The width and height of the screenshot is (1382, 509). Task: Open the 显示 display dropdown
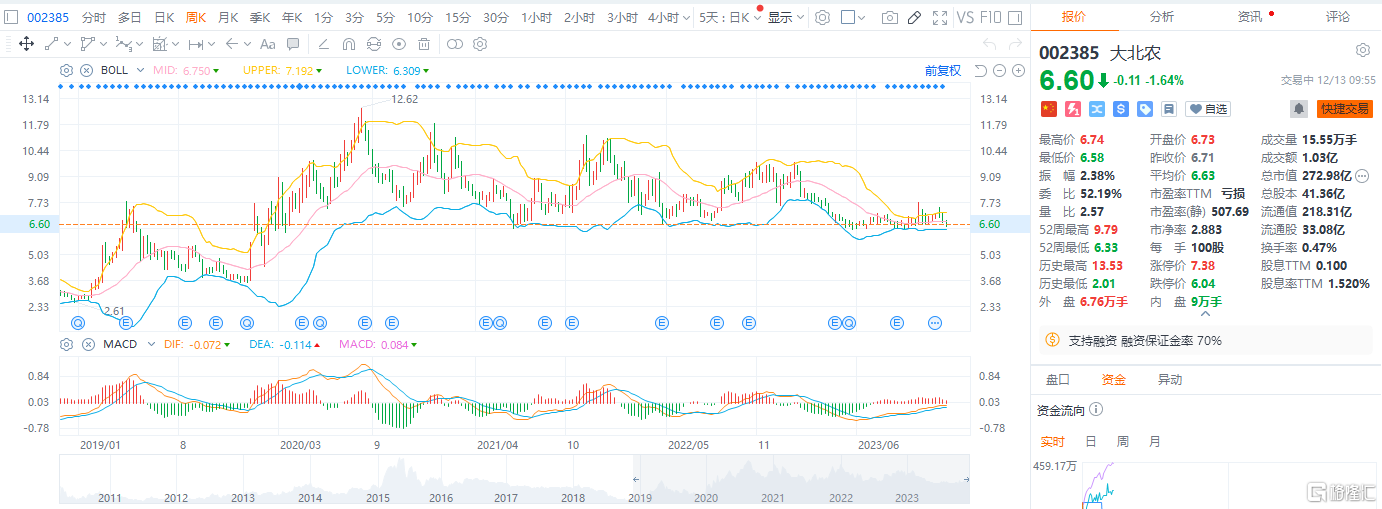click(x=786, y=18)
